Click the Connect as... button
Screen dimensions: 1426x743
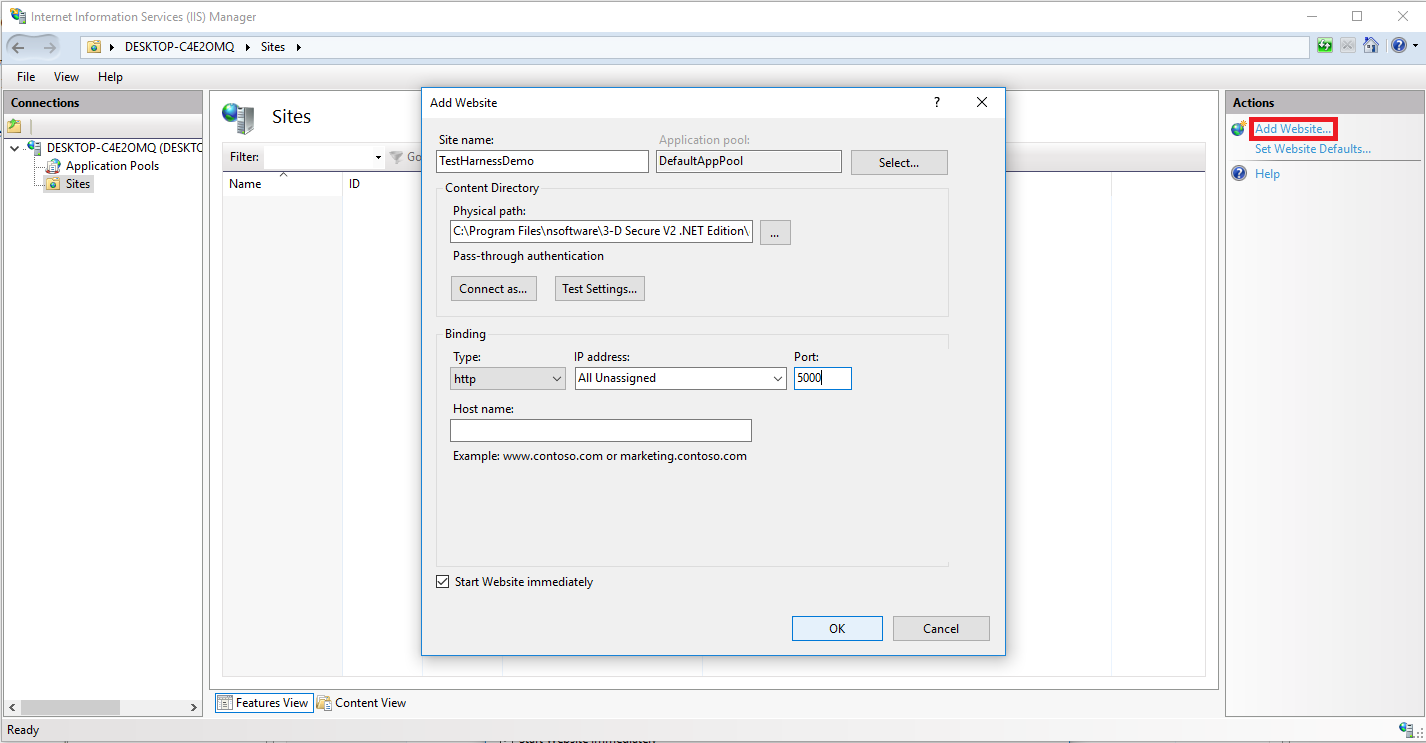(x=494, y=288)
